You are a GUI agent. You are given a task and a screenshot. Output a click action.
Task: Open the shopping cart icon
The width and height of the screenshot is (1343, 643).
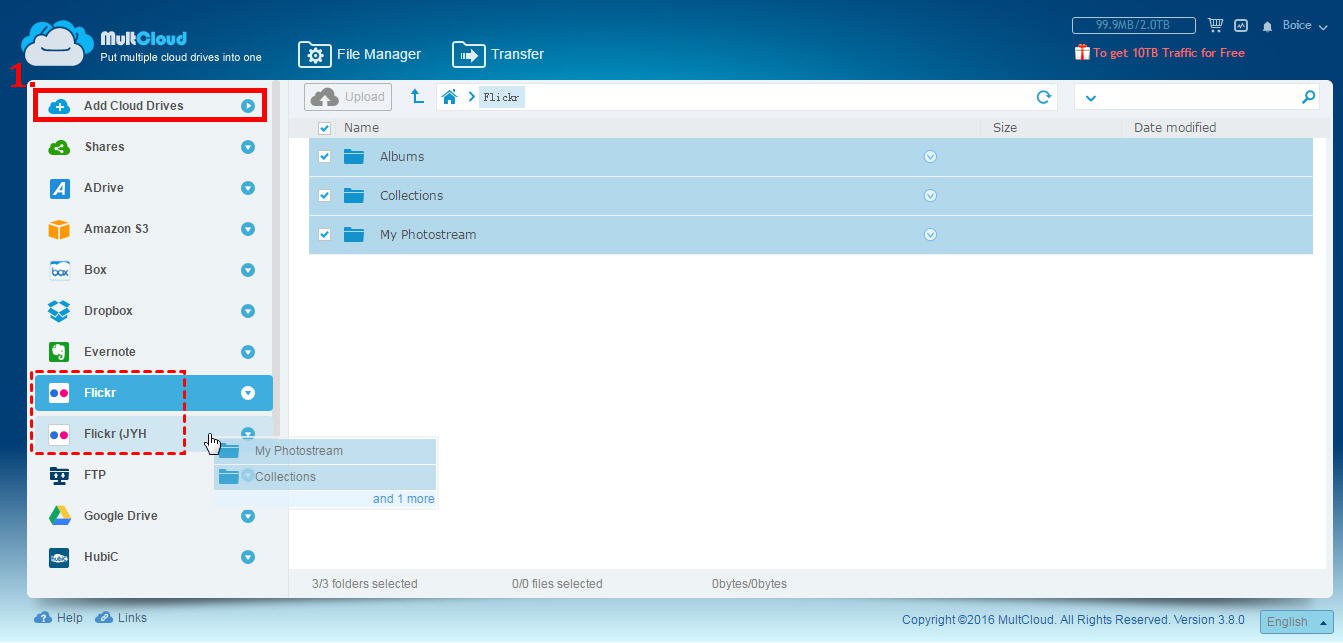[x=1215, y=26]
